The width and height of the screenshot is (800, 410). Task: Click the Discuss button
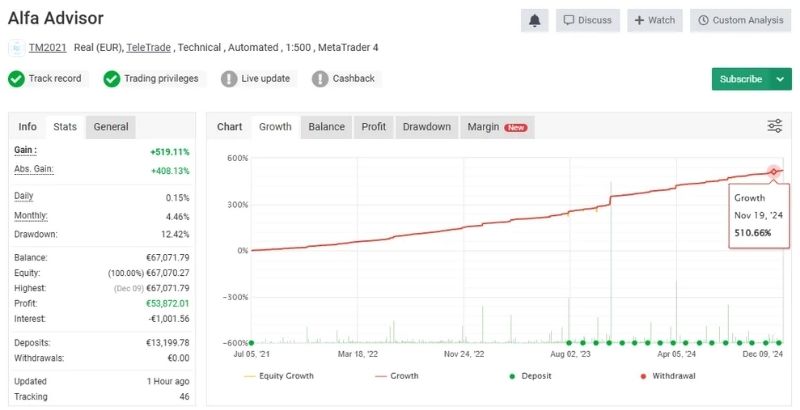coord(588,20)
